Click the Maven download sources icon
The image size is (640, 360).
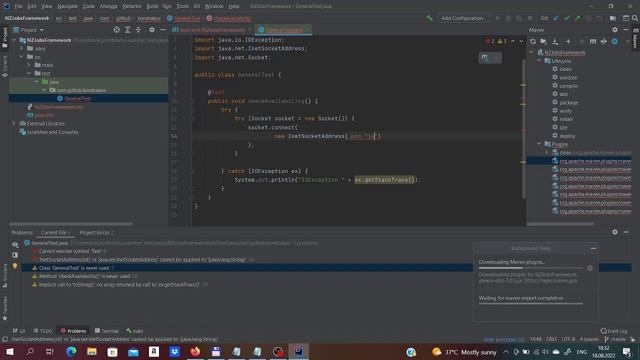click(555, 41)
